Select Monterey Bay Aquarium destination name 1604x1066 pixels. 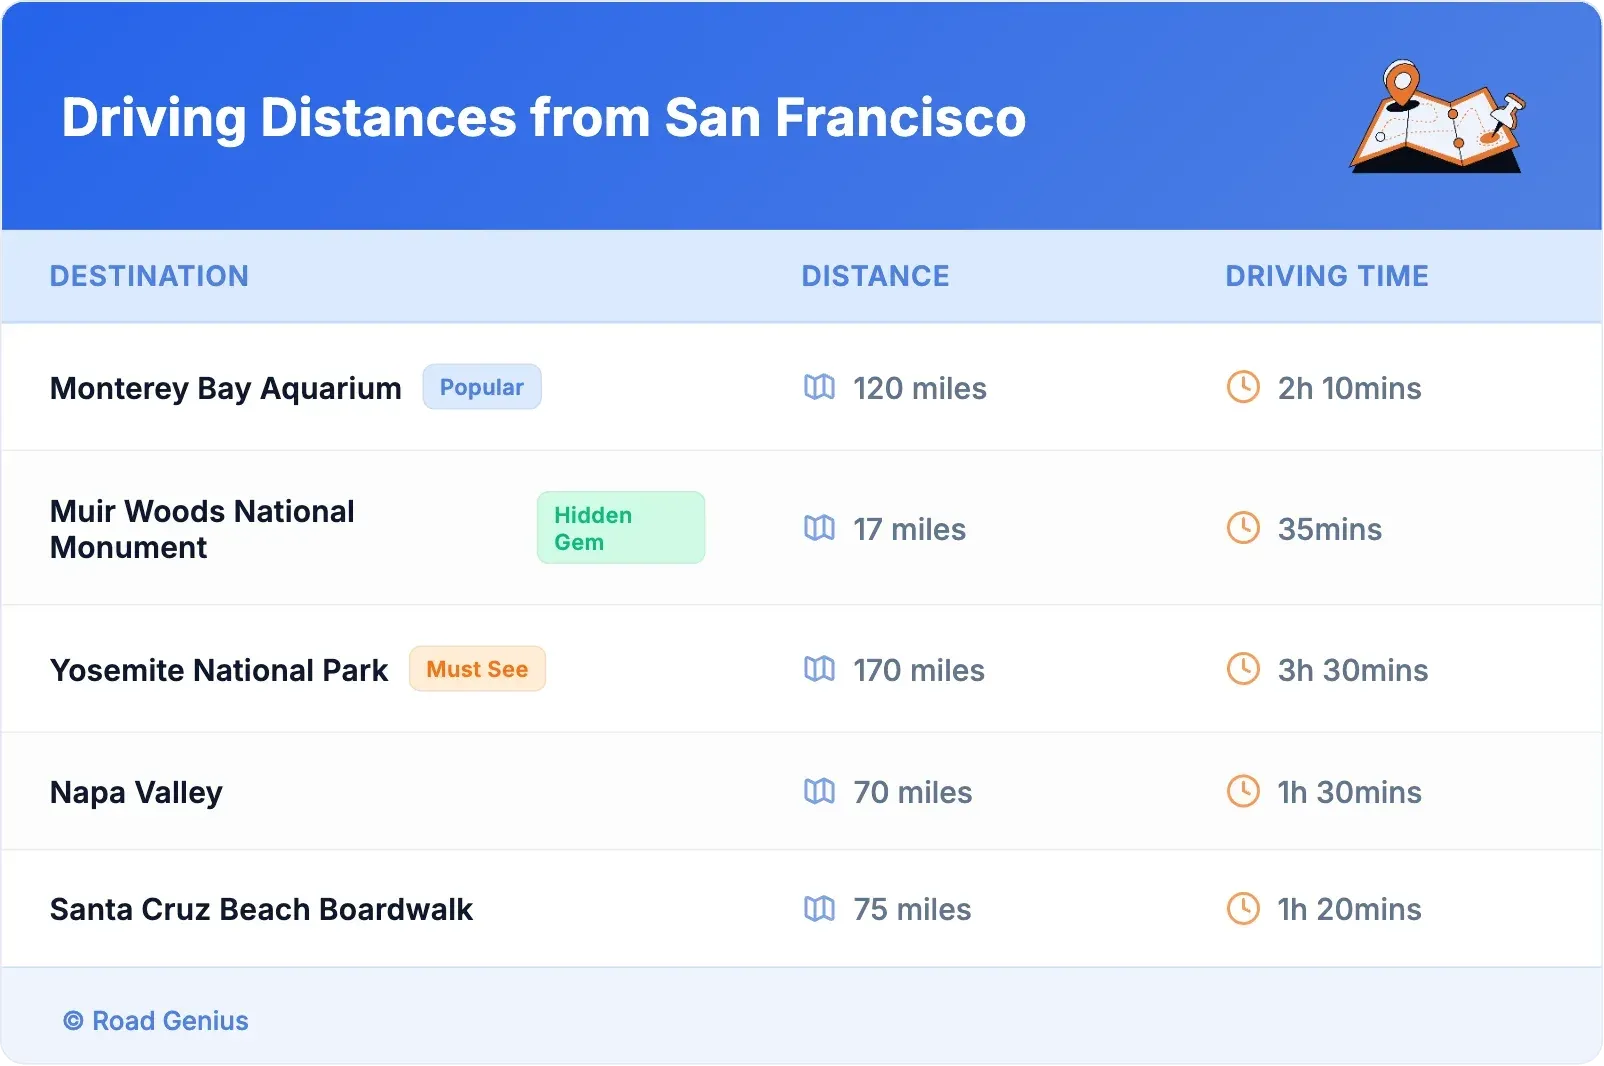tap(226, 388)
